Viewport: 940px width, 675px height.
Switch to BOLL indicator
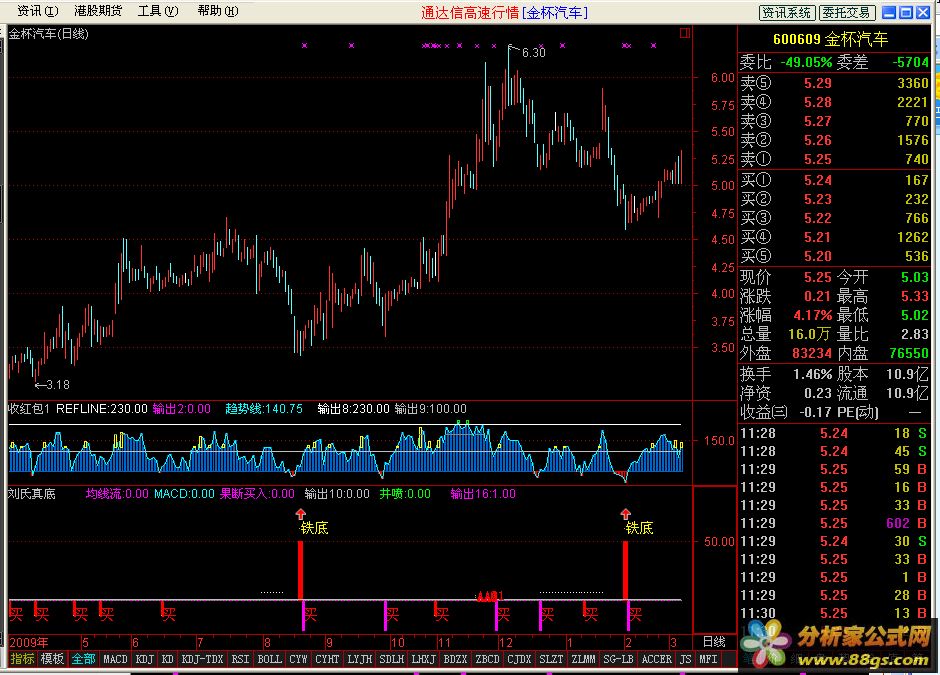(269, 659)
